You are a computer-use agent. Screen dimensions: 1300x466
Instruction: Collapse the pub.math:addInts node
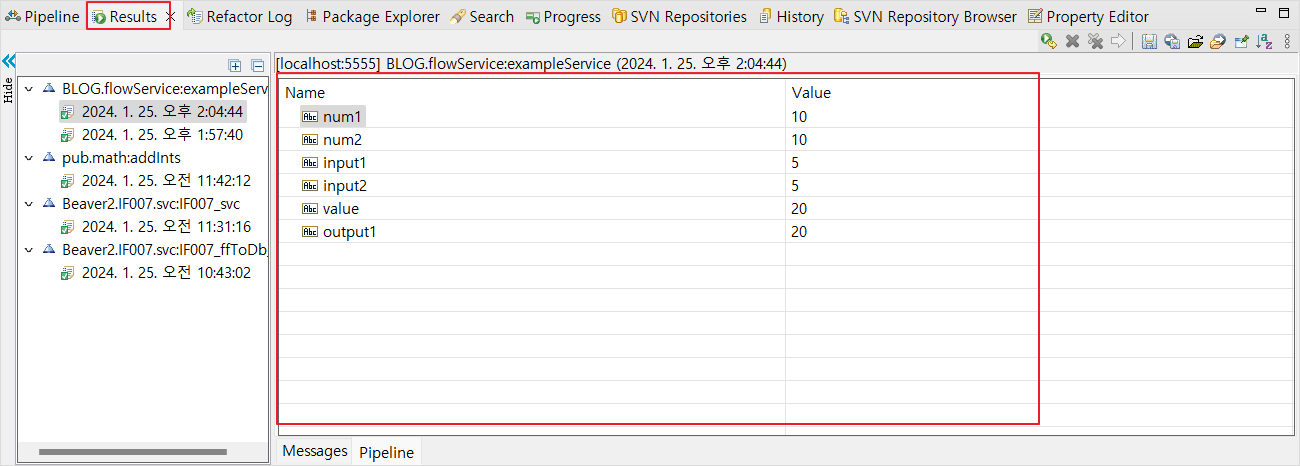pos(28,157)
